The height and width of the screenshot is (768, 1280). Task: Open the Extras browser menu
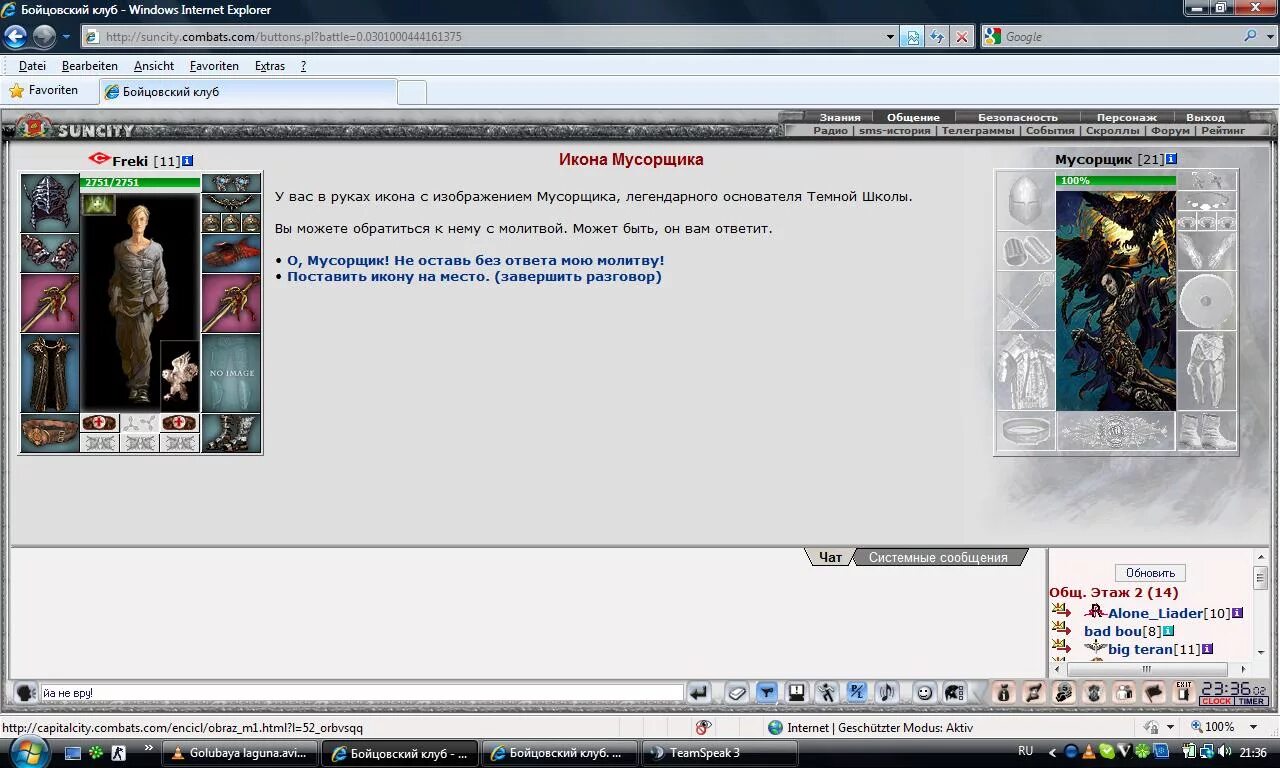pos(270,66)
